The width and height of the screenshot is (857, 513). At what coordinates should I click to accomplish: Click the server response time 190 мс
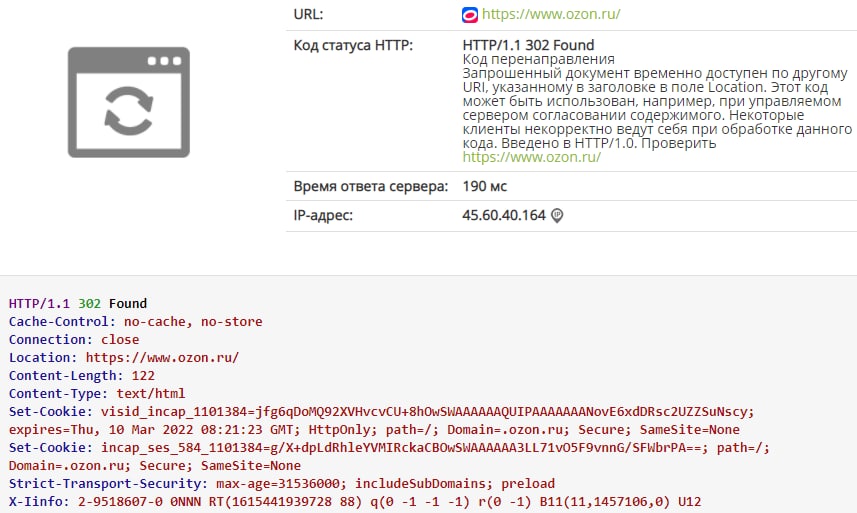pyautogui.click(x=485, y=186)
